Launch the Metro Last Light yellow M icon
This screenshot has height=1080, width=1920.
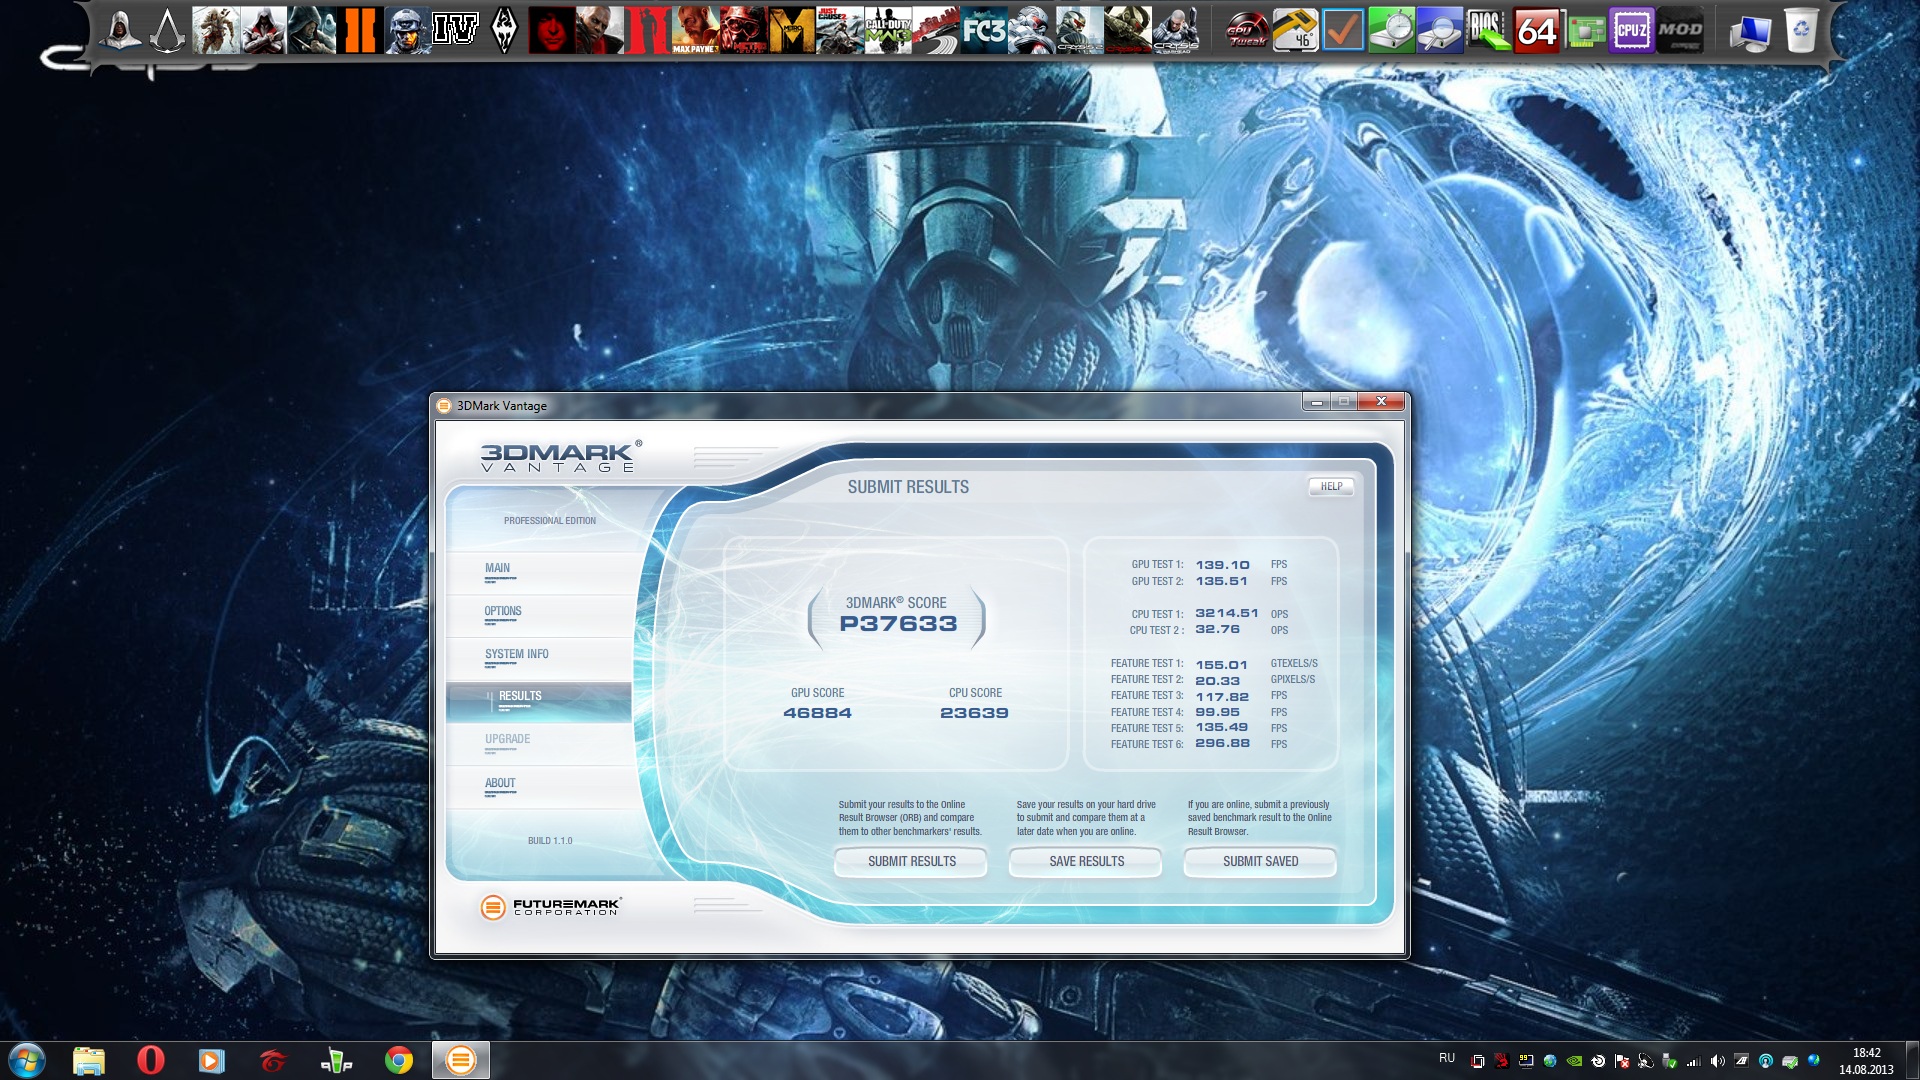[792, 30]
